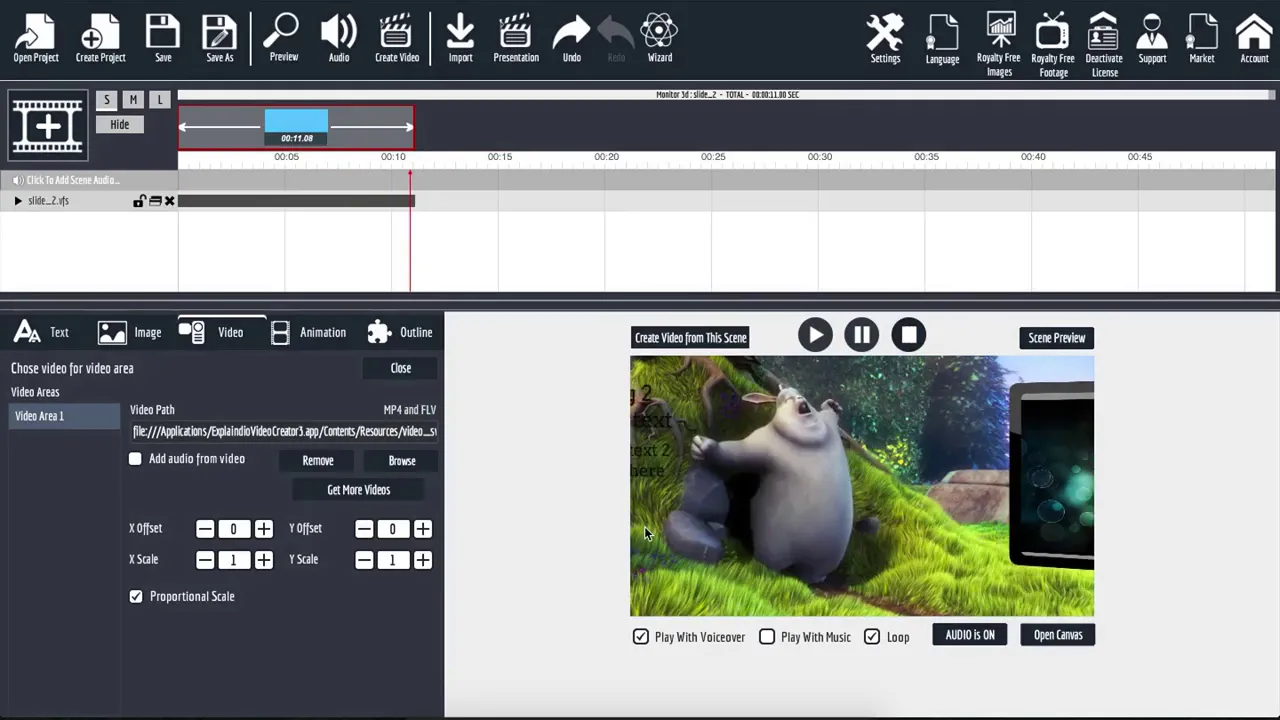Browse for a video file
This screenshot has height=720, width=1280.
coord(402,461)
